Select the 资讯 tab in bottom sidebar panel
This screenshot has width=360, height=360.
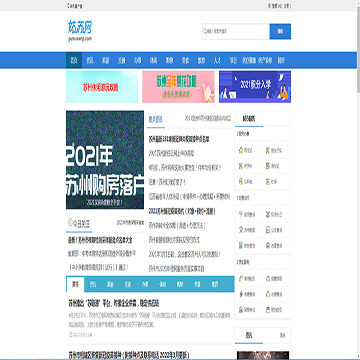point(249,335)
